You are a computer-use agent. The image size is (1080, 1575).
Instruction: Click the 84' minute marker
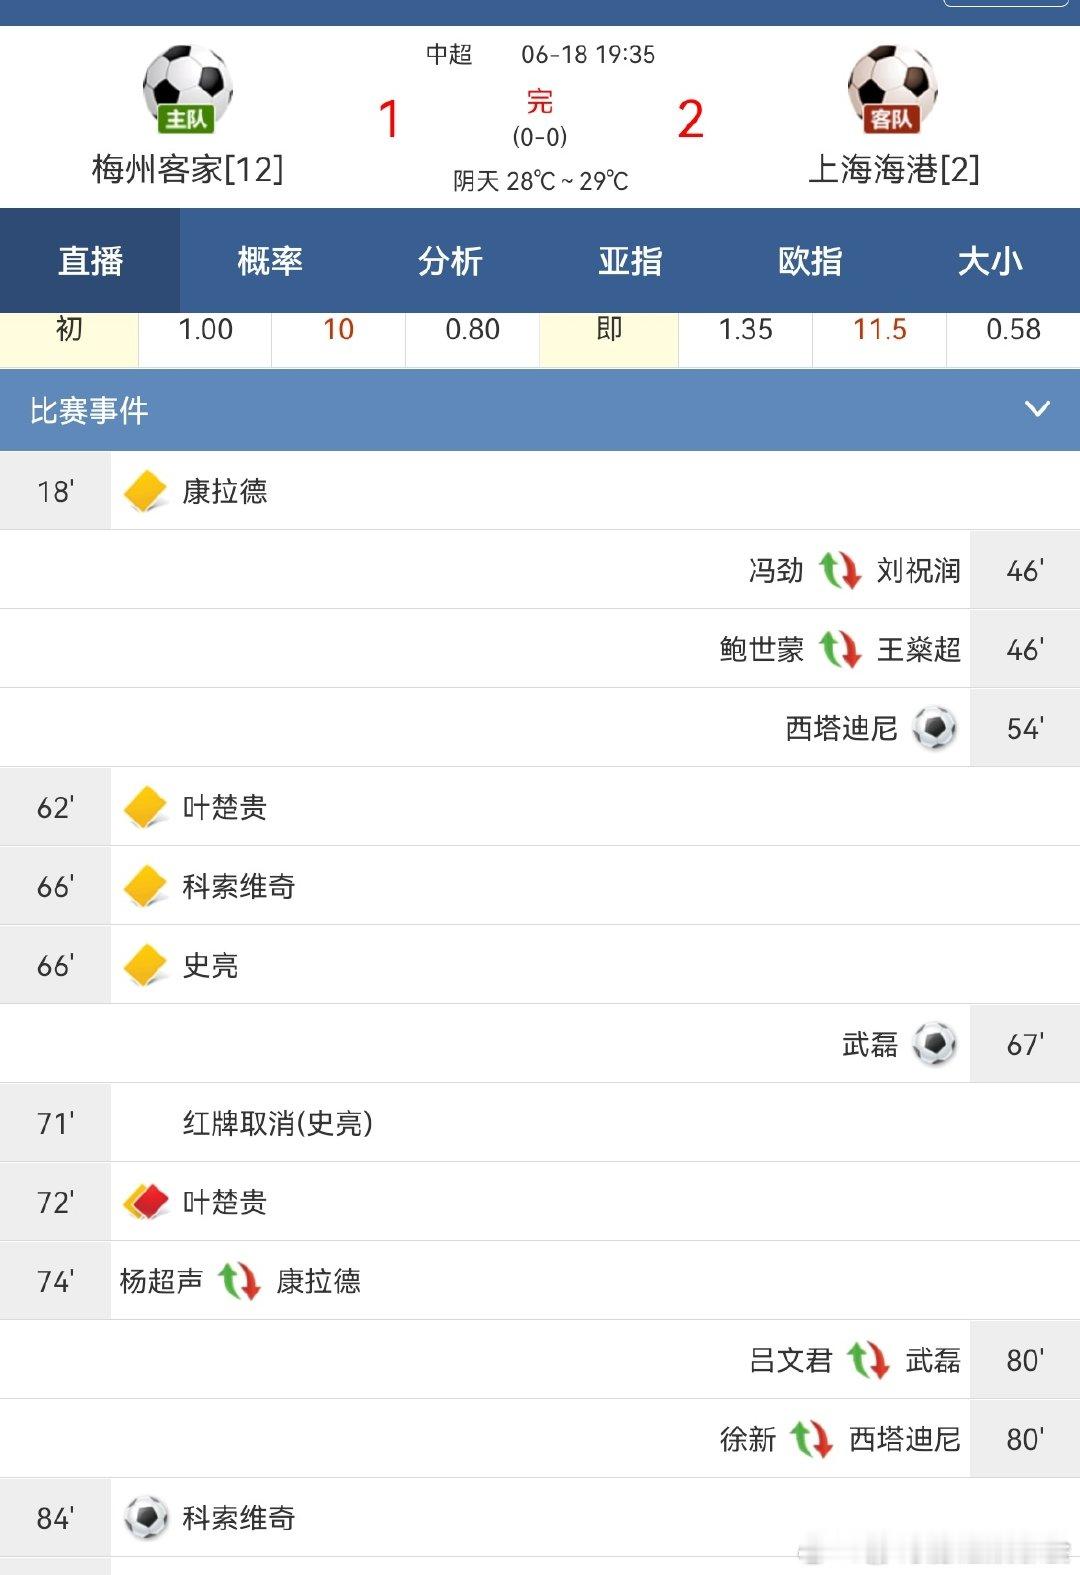point(55,1518)
